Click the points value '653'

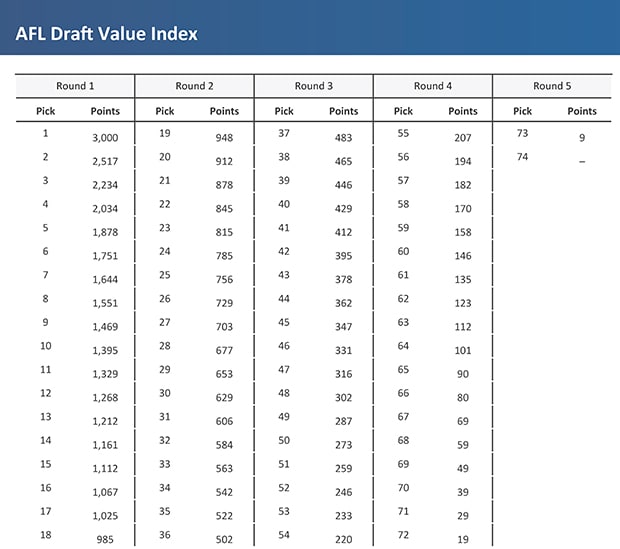[224, 374]
